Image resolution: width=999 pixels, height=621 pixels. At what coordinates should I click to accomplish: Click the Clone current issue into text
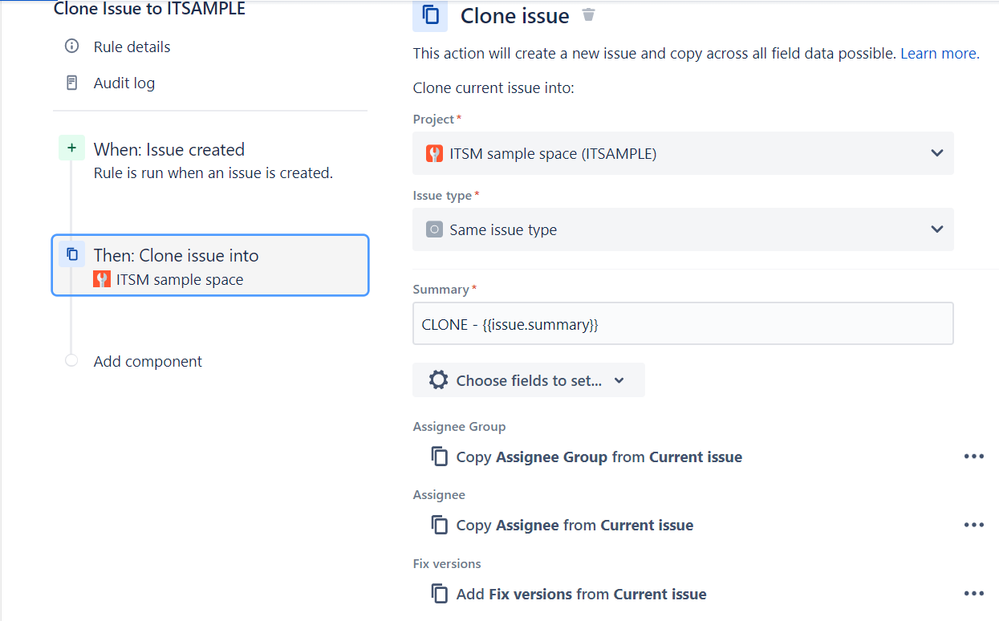click(493, 88)
